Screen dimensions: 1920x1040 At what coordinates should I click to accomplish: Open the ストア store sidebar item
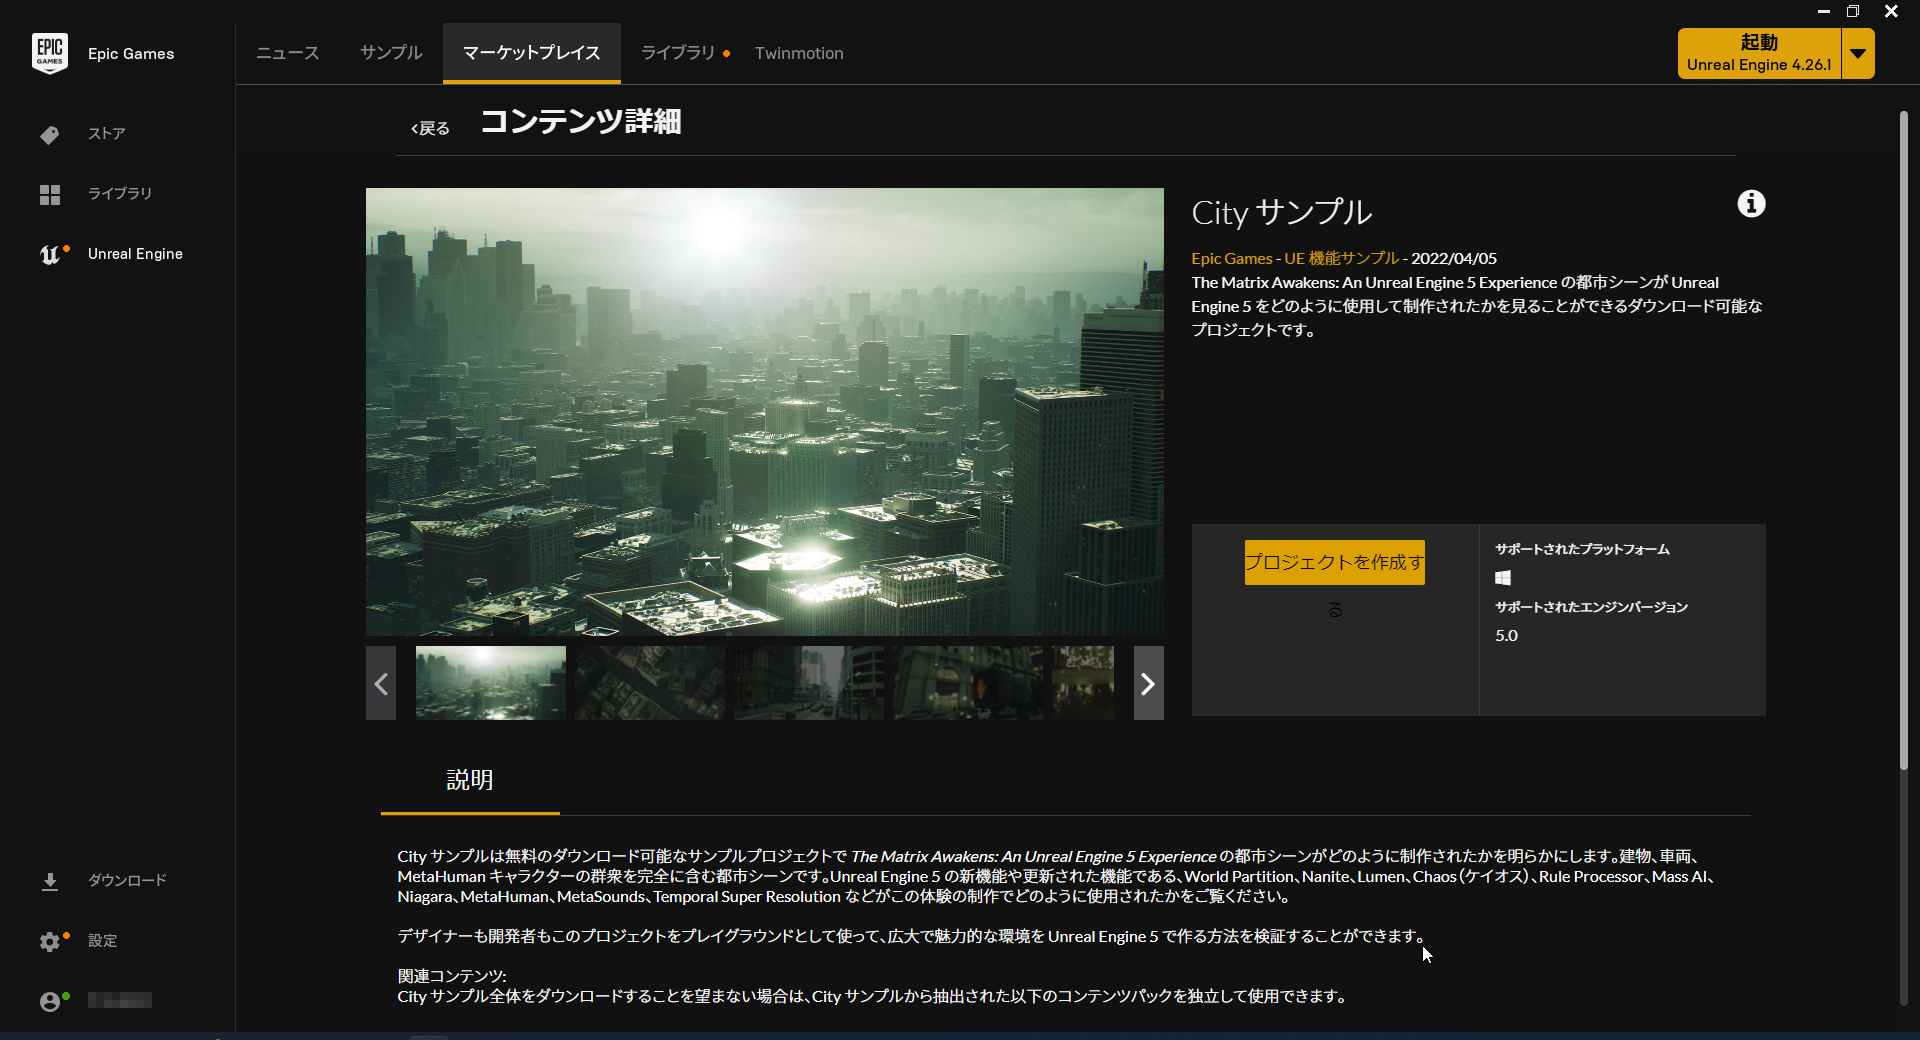click(106, 134)
